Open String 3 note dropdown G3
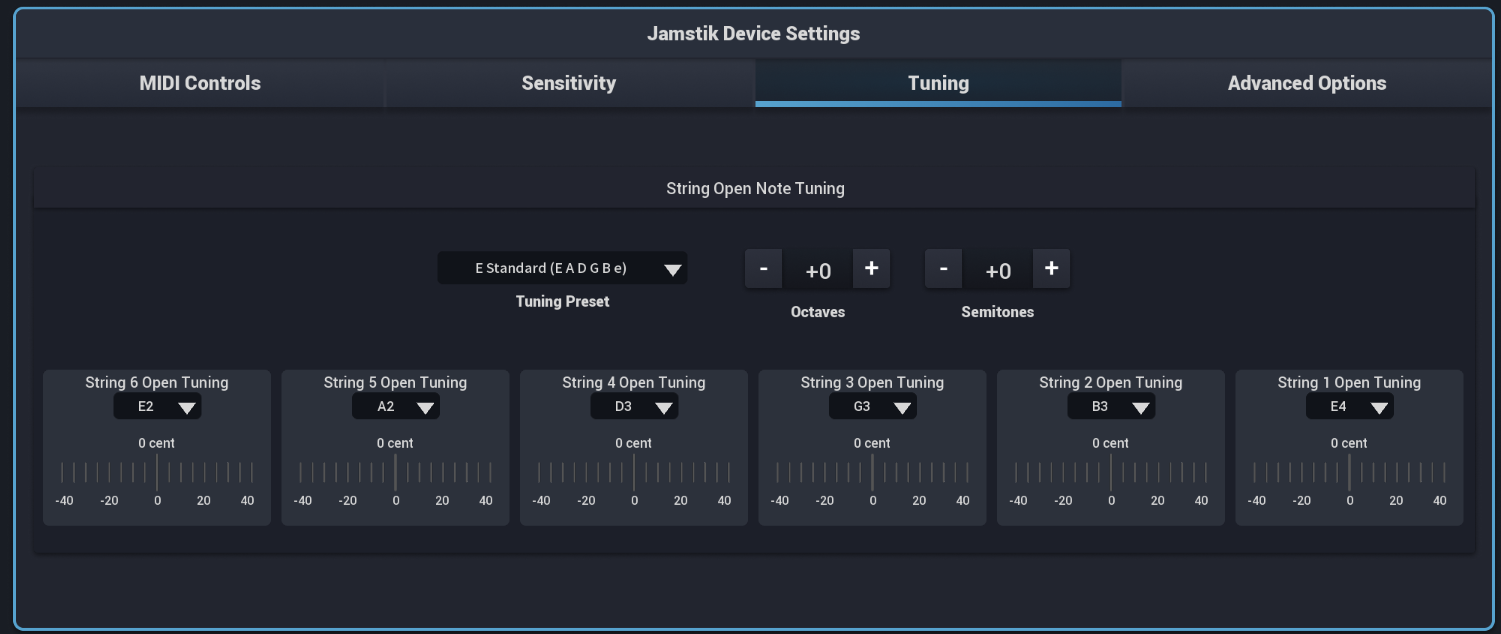 873,406
